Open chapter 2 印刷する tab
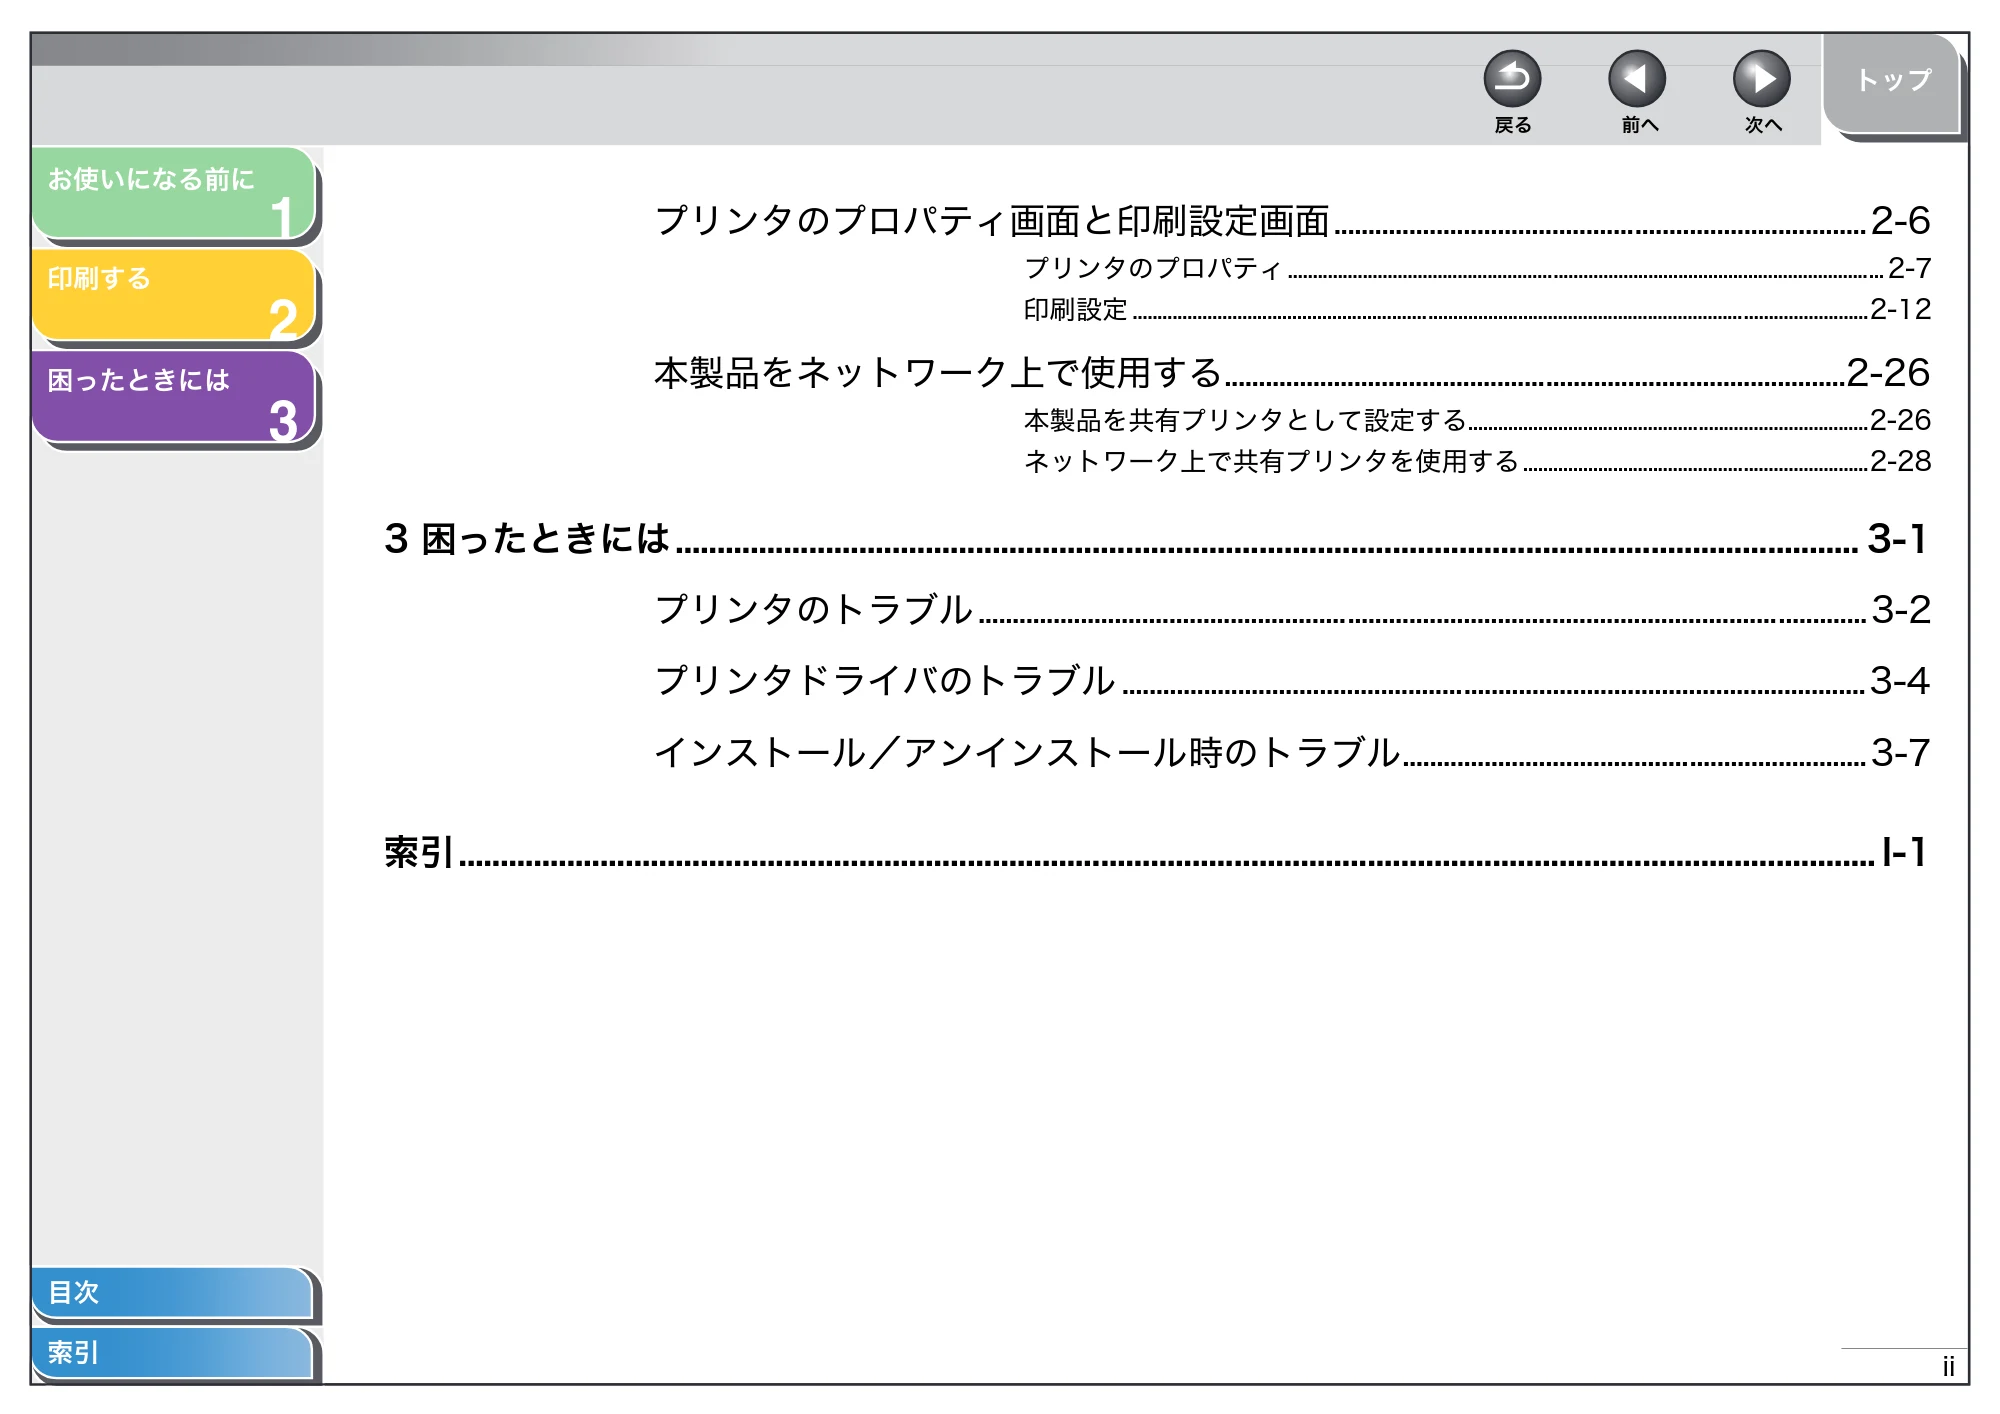The width and height of the screenshot is (2000, 1414). (174, 295)
